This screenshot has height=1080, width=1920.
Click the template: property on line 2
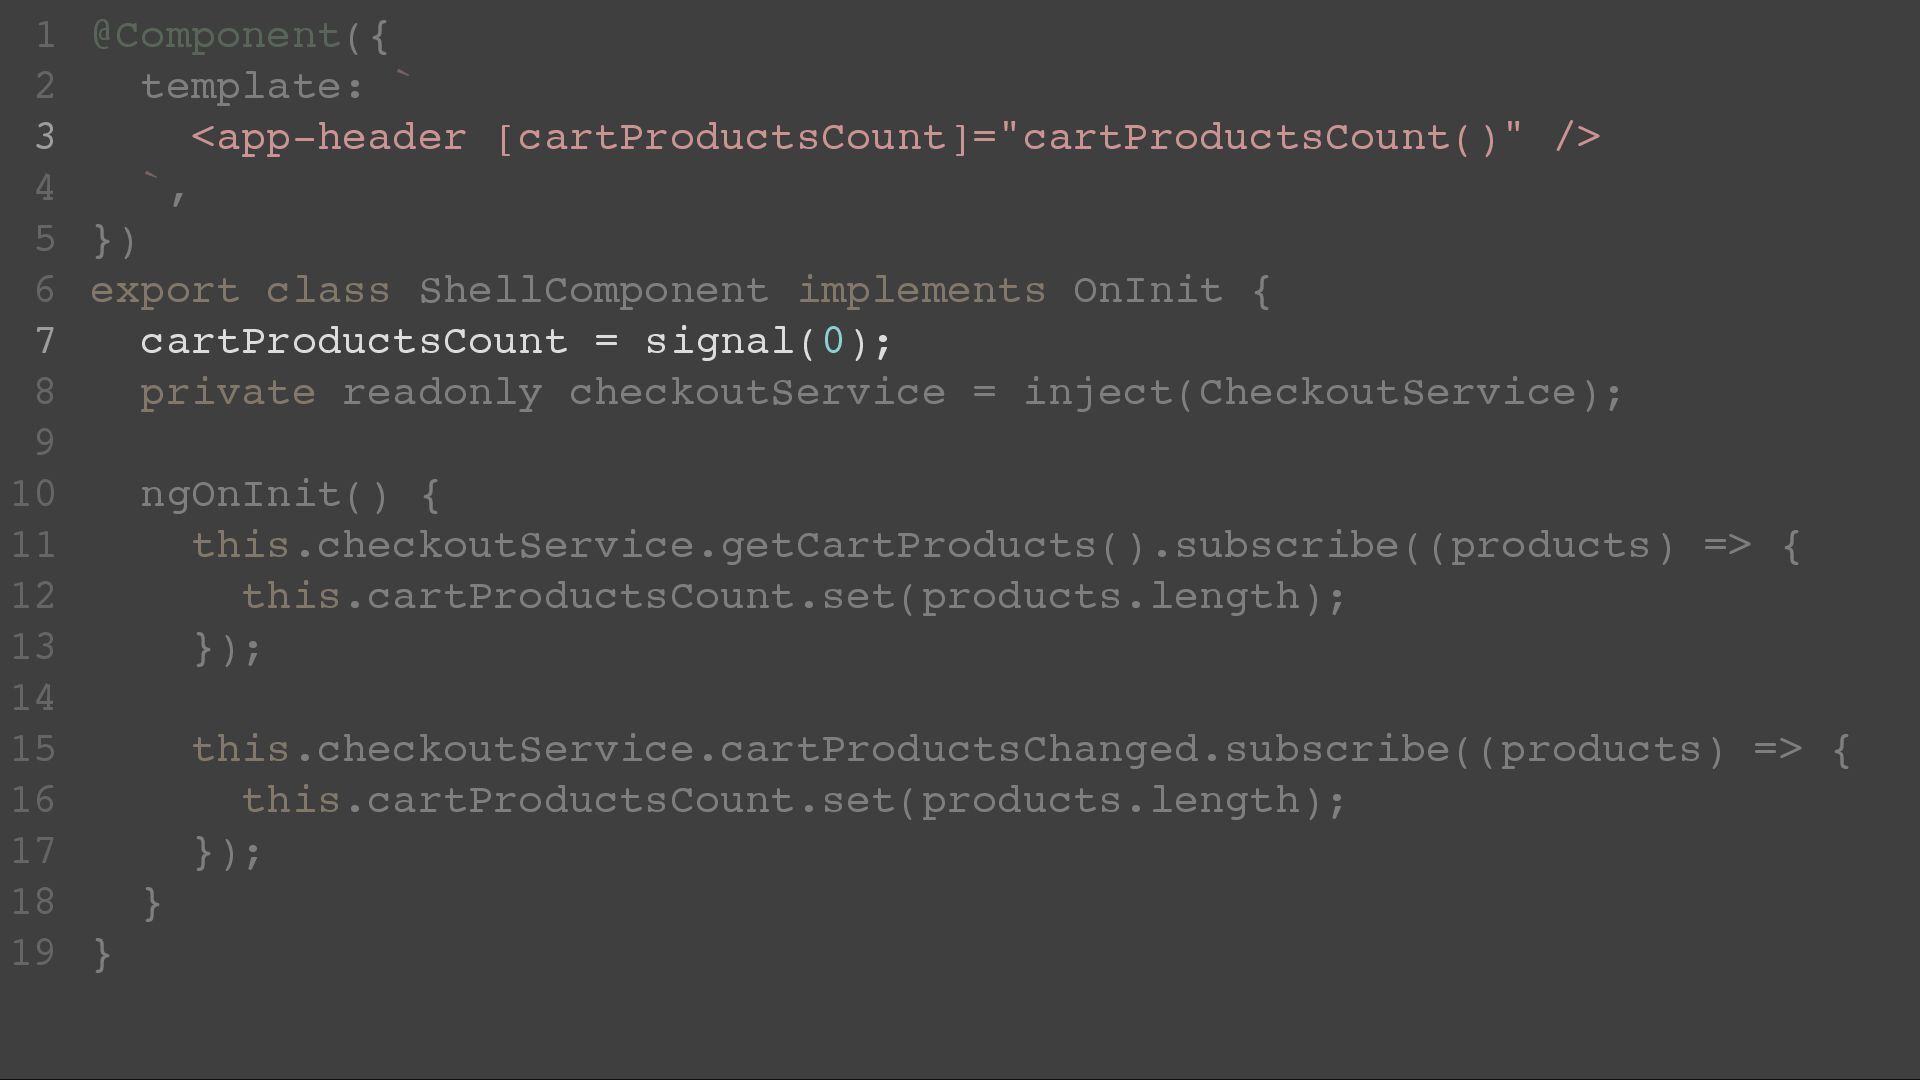(x=253, y=87)
